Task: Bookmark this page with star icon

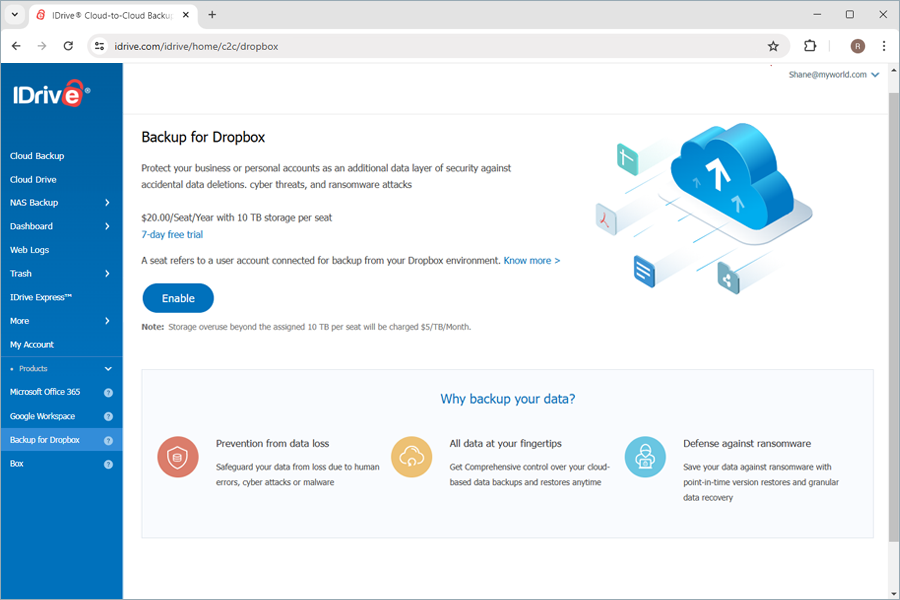Action: (773, 47)
